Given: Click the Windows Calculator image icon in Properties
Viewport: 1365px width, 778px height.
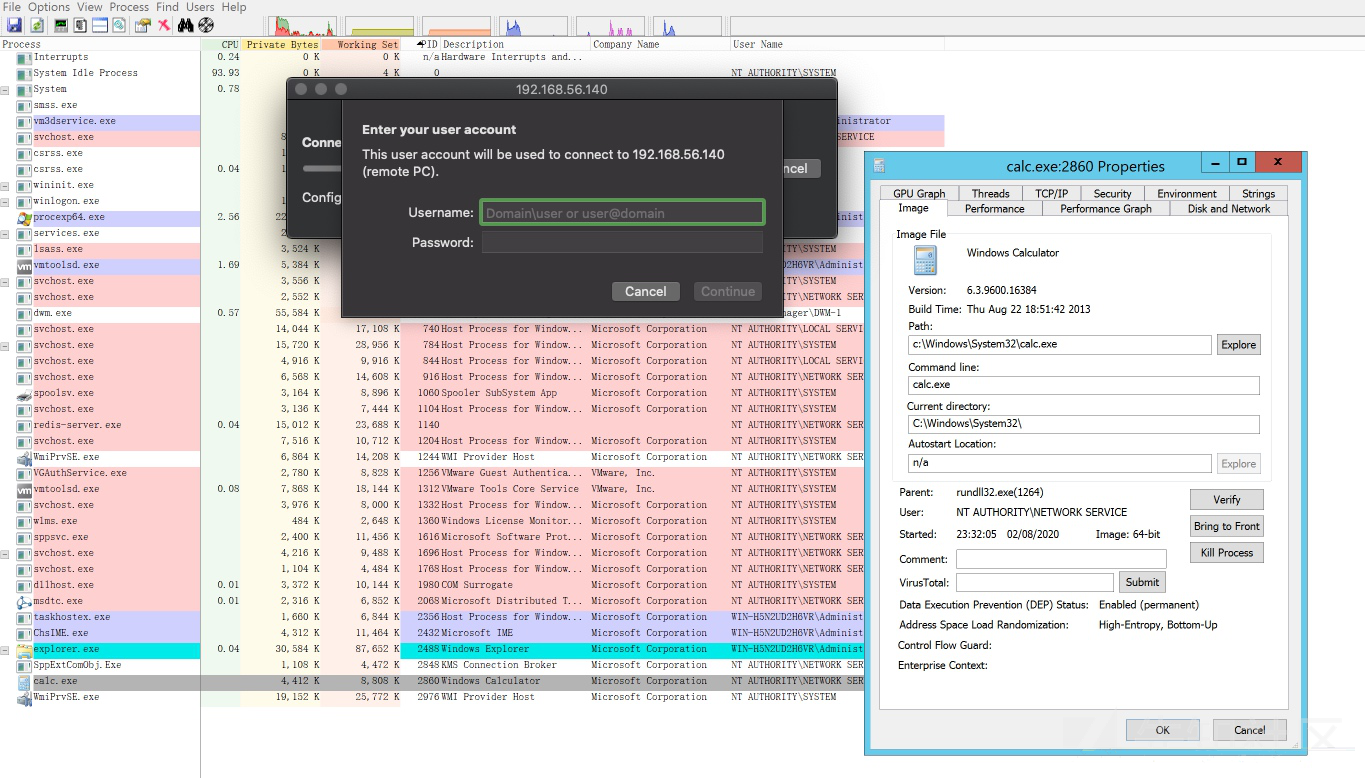Looking at the screenshot, I should click(x=925, y=260).
